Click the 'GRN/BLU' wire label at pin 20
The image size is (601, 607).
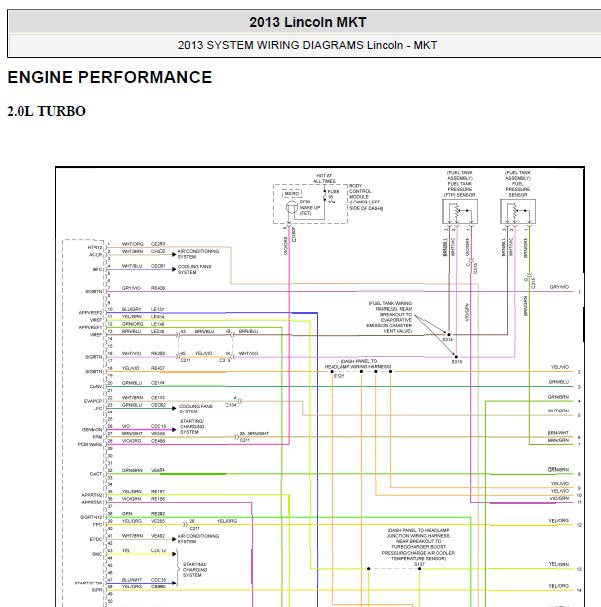pos(132,383)
